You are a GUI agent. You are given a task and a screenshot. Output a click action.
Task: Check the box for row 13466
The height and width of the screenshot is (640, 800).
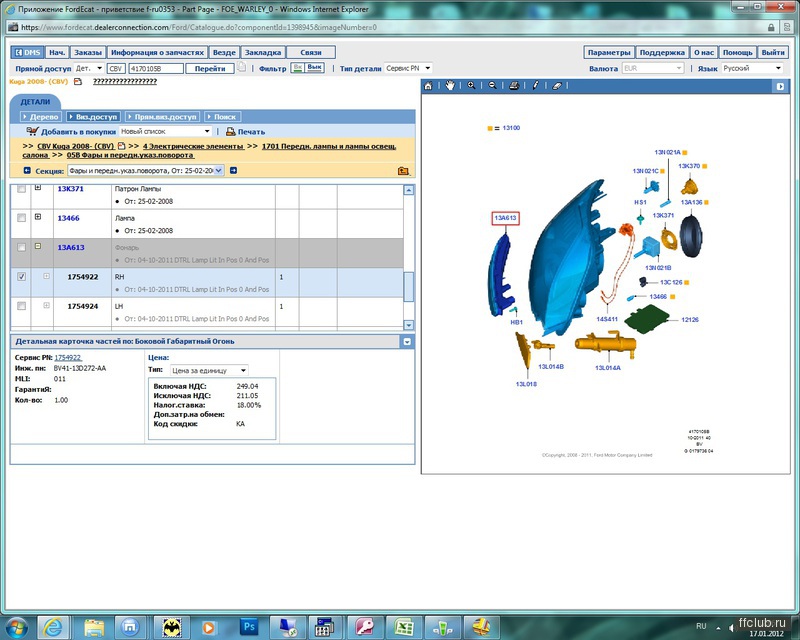click(21, 218)
